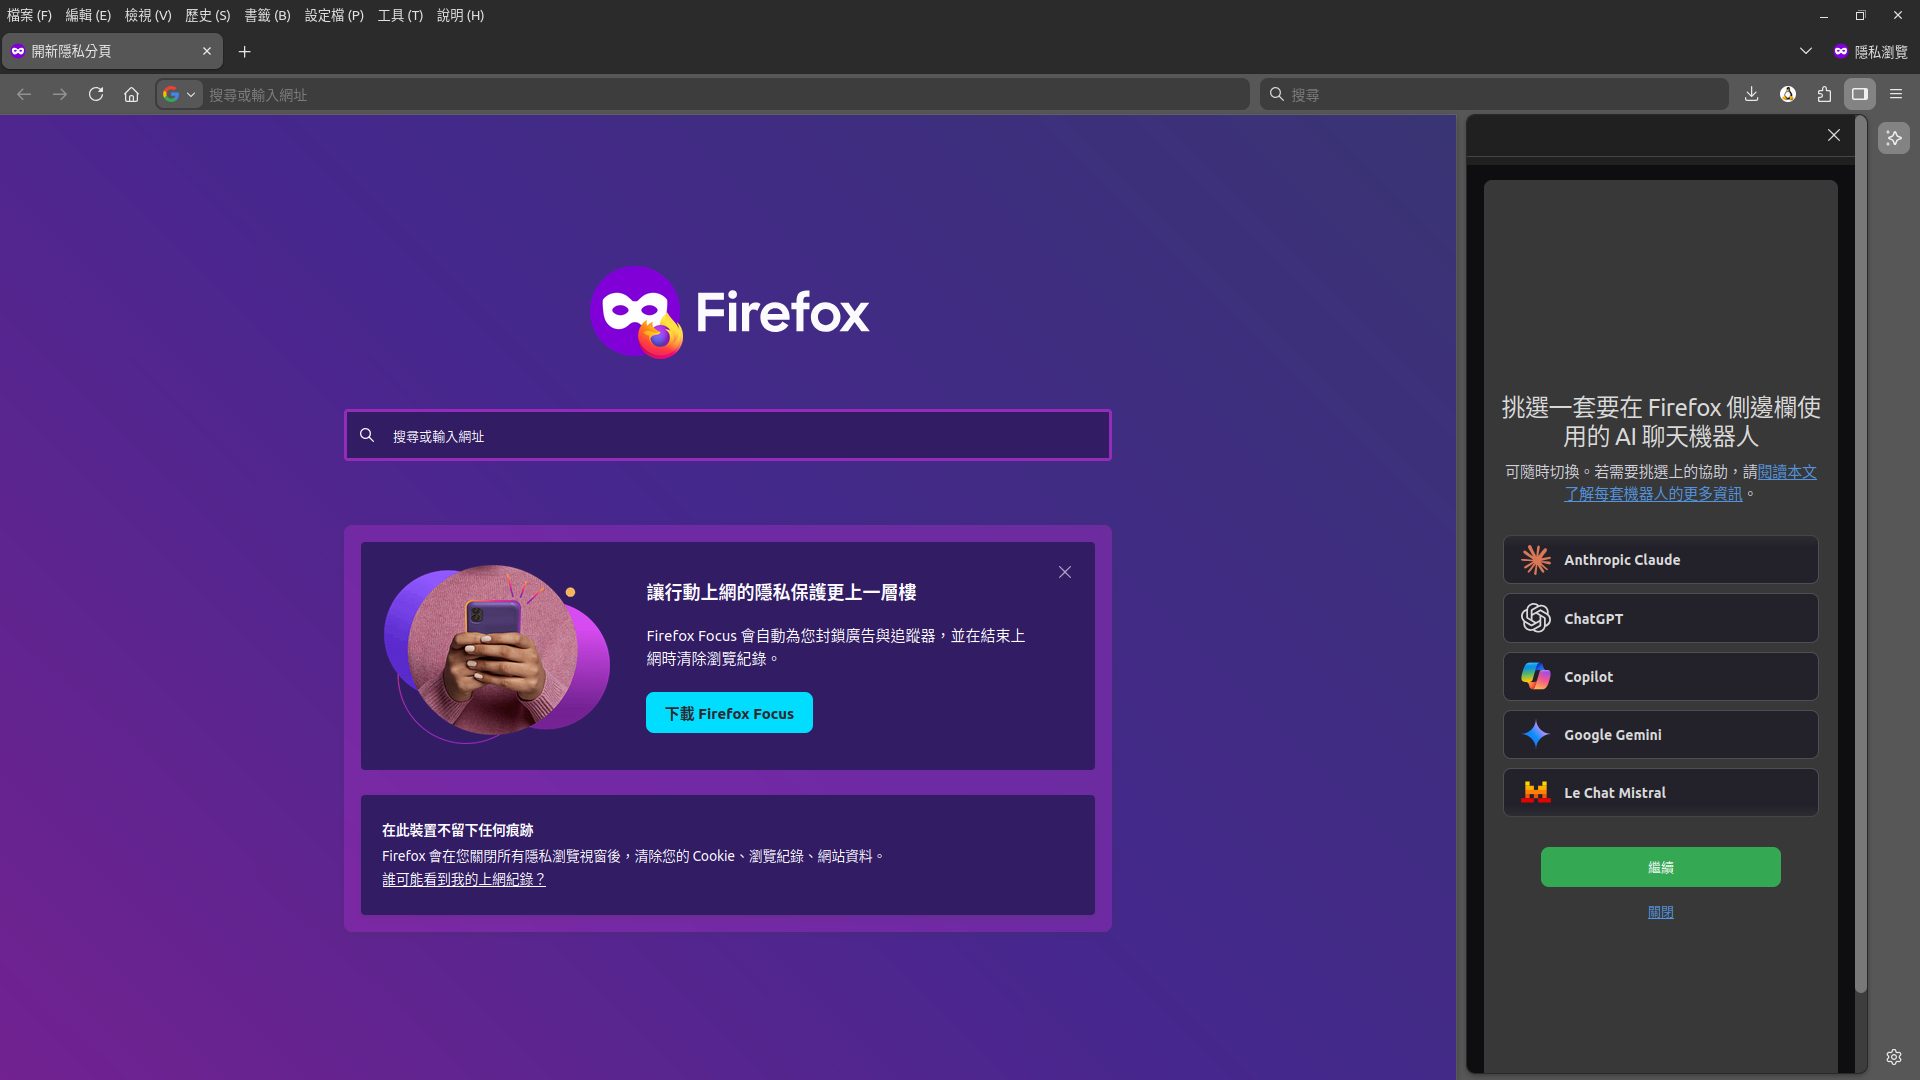Open the 設定檔 (P) menu
1920x1080 pixels.
[x=334, y=15]
